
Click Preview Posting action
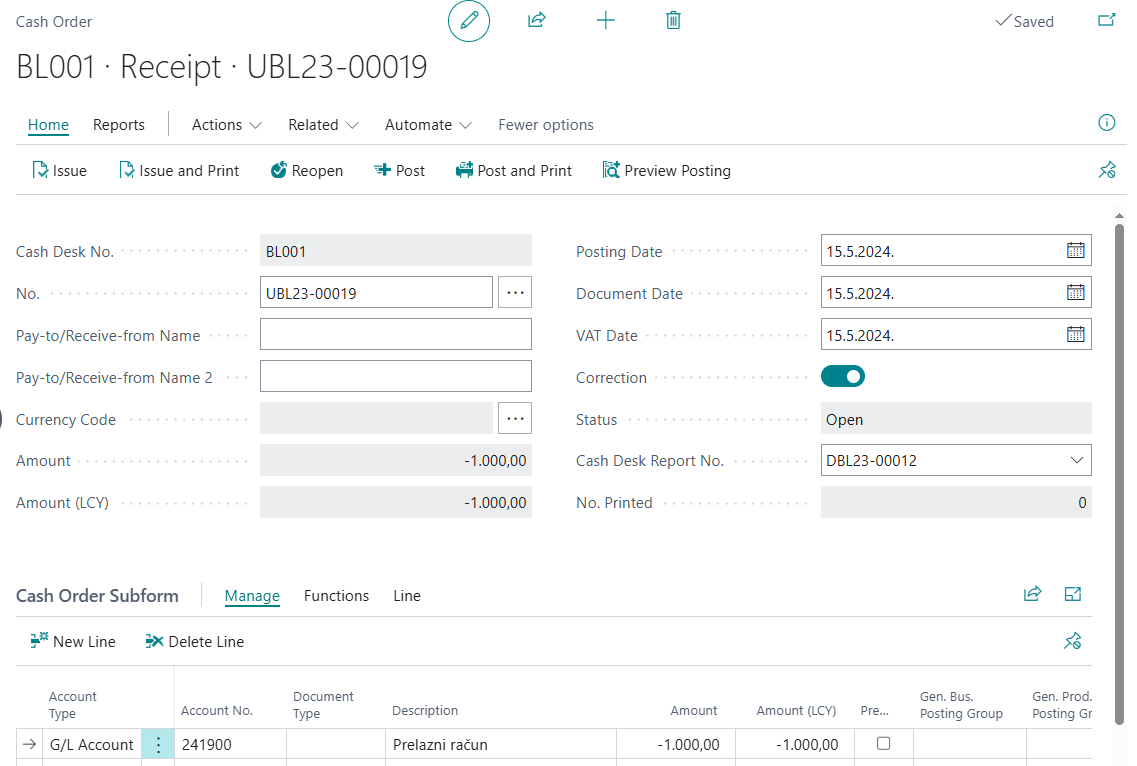pos(666,170)
